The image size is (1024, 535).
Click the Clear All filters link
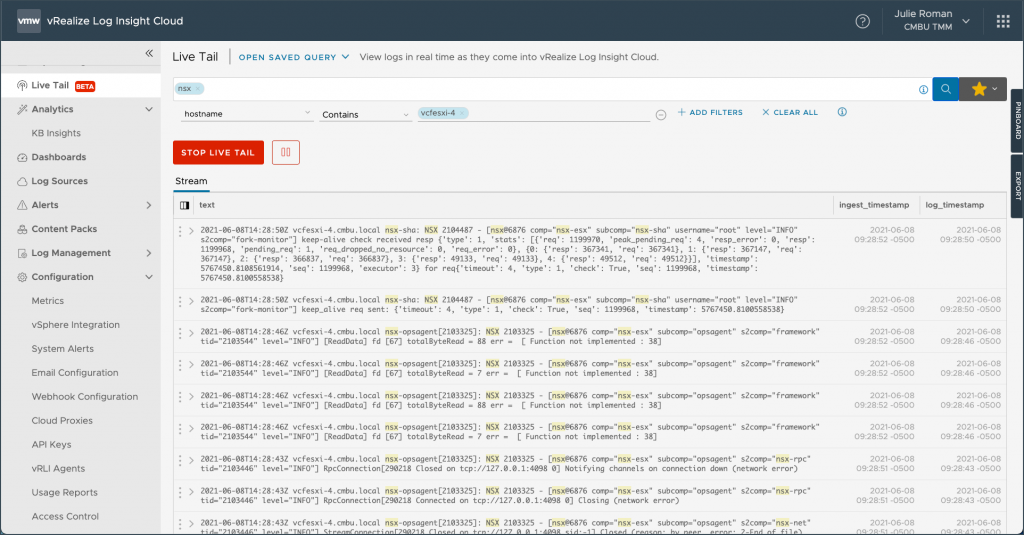[789, 113]
